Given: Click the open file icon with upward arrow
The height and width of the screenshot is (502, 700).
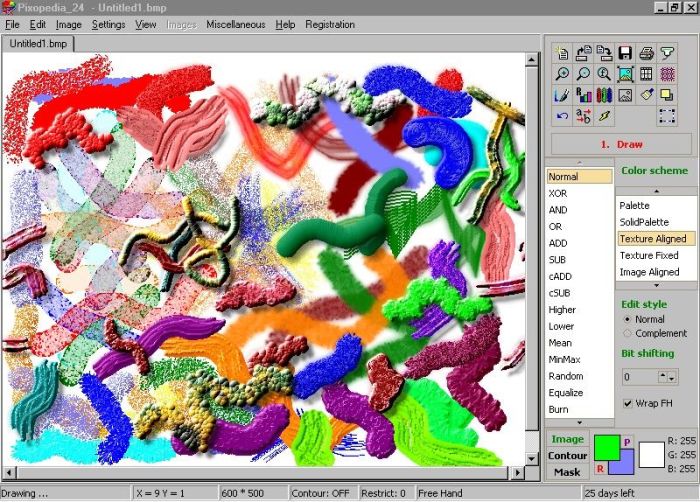Looking at the screenshot, I should click(583, 53).
